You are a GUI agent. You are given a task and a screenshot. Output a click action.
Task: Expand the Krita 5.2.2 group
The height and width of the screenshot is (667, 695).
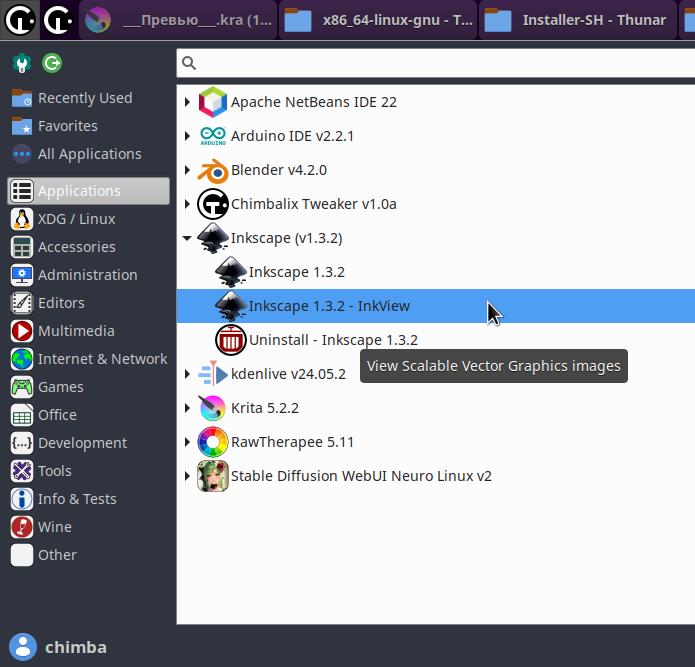(187, 408)
